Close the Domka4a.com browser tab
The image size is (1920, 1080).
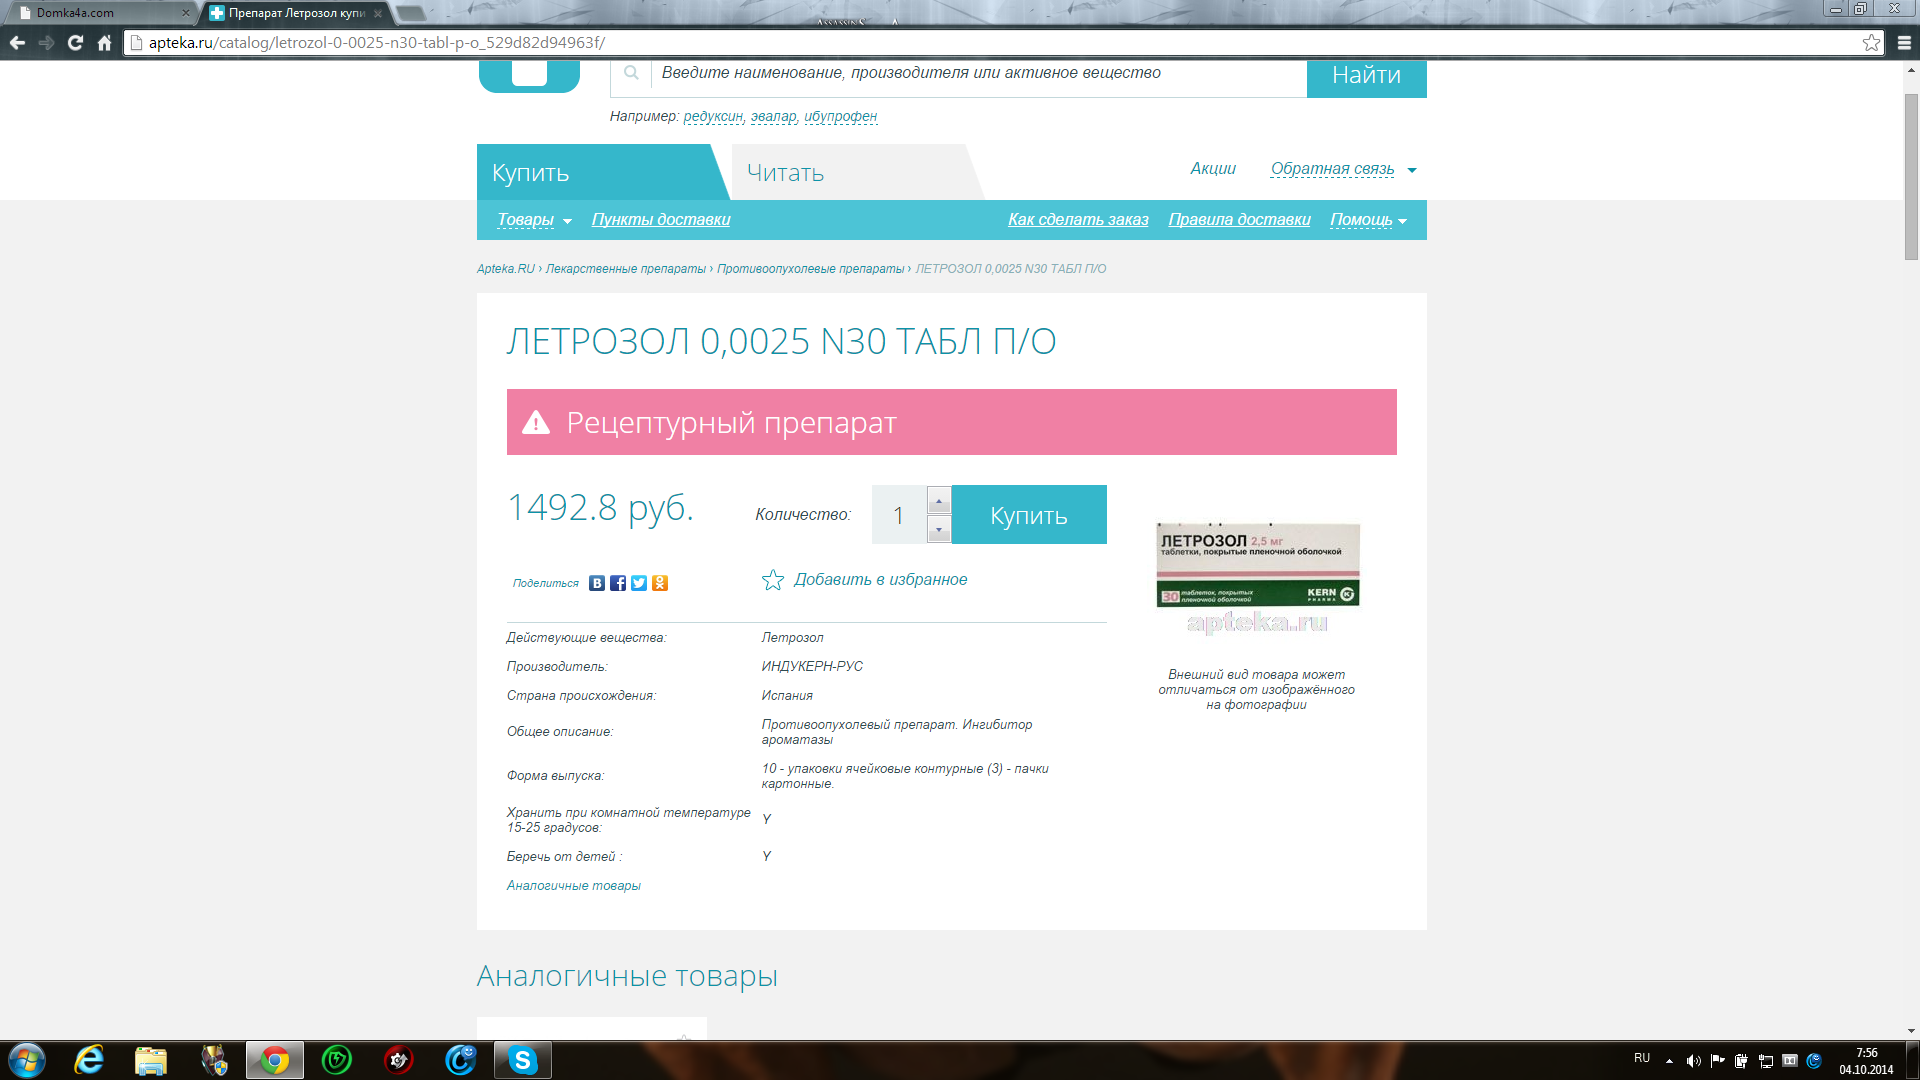tap(185, 13)
